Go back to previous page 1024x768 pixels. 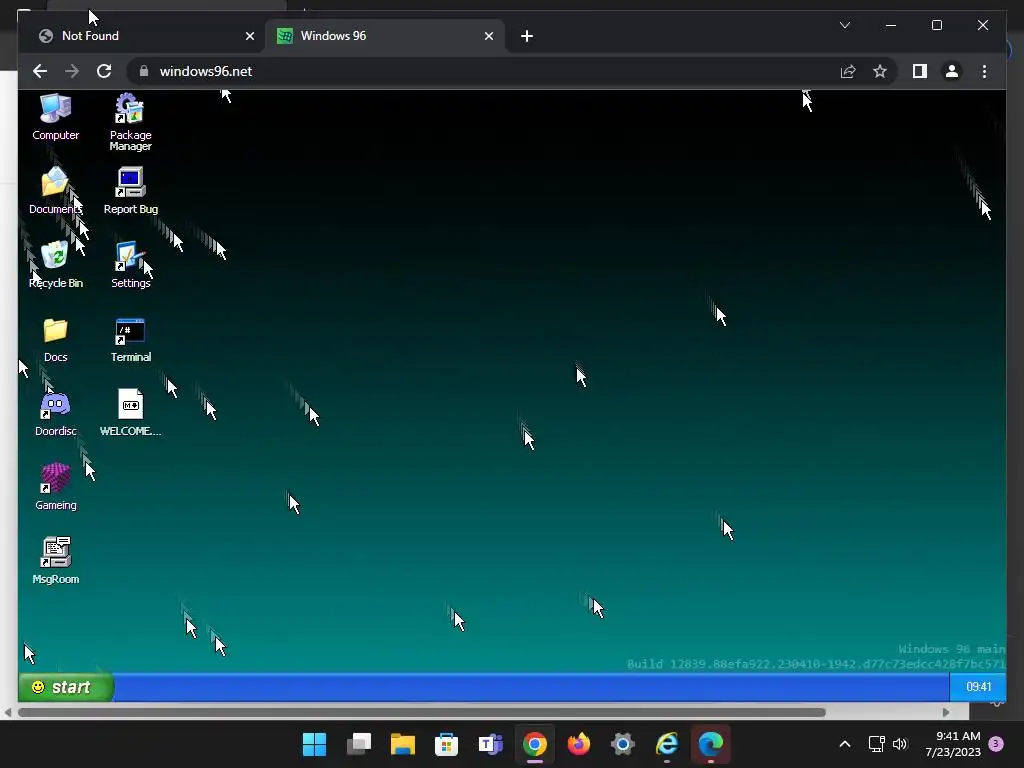tap(40, 71)
